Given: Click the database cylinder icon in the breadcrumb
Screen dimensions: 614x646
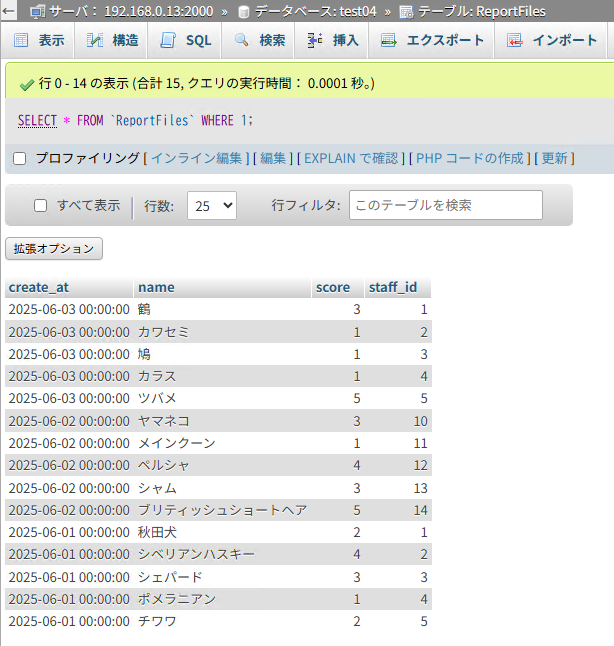Looking at the screenshot, I should click(244, 12).
